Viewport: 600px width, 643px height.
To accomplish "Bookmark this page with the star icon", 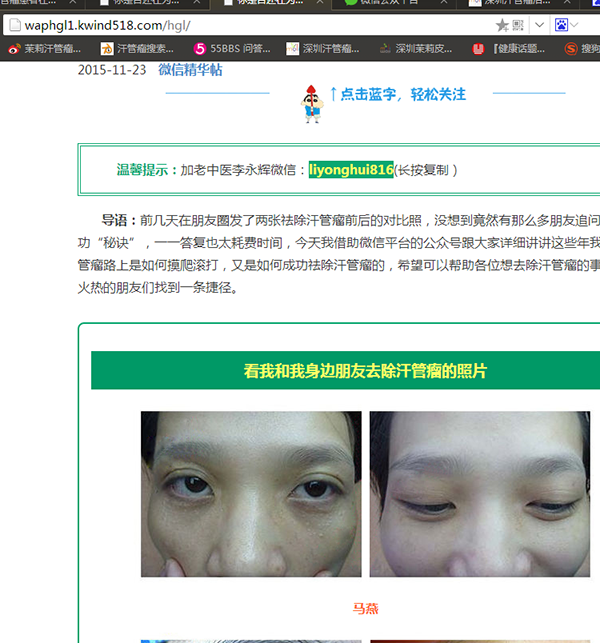I will point(502,25).
